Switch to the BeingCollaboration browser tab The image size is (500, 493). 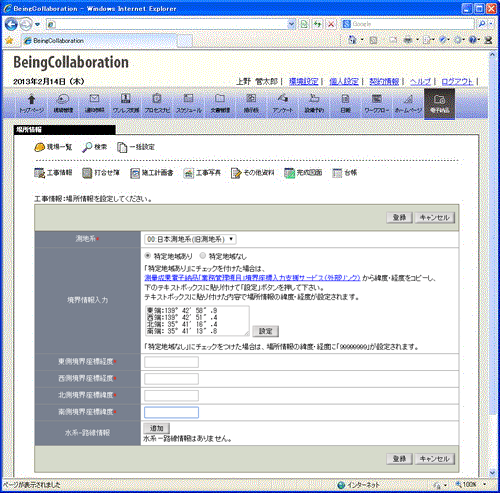(x=100, y=41)
